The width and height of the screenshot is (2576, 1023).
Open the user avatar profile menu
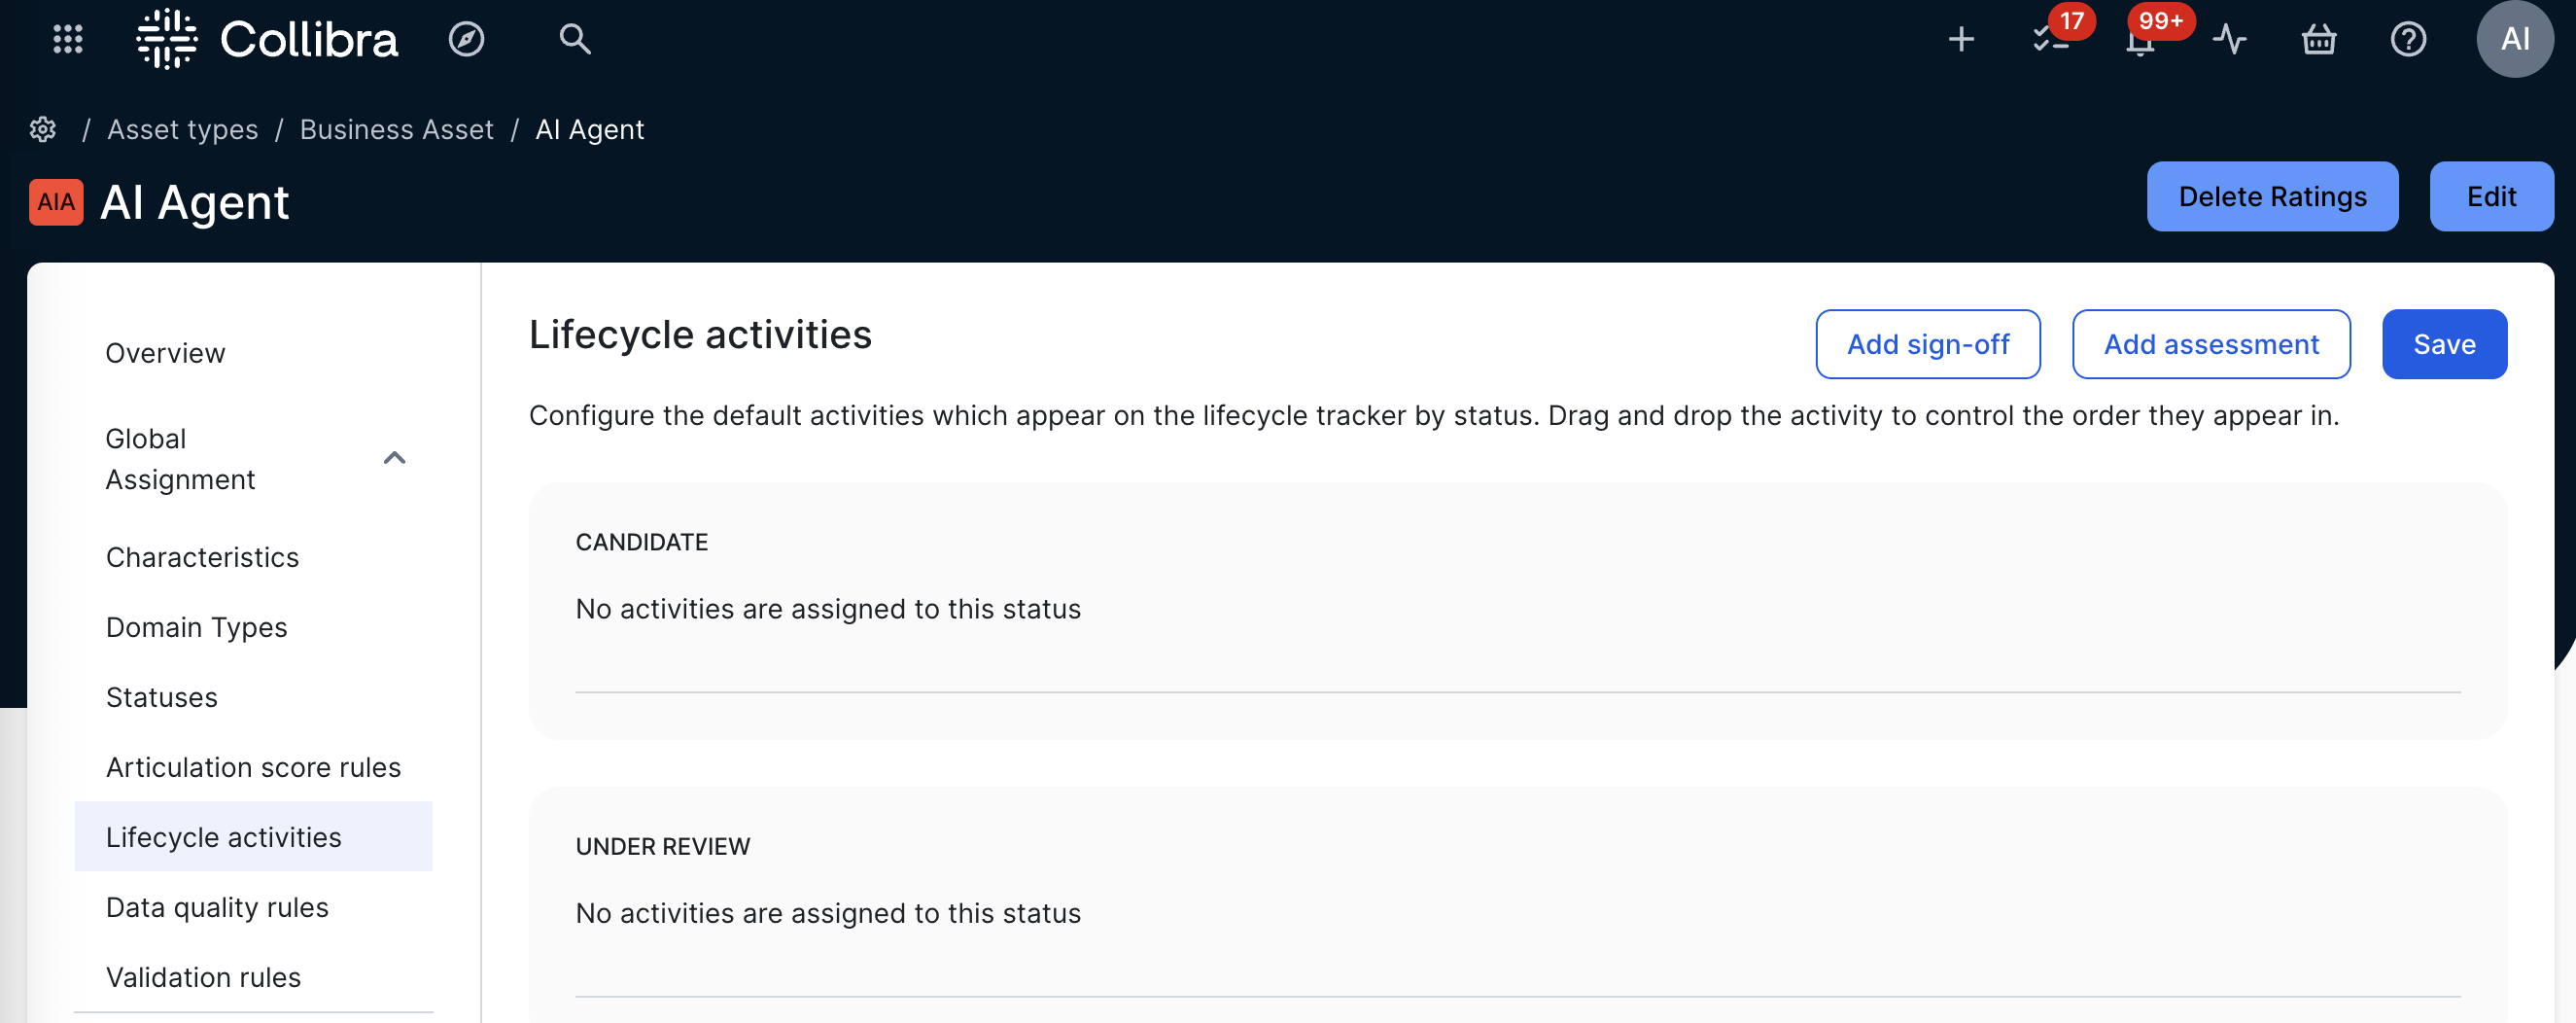[2514, 39]
